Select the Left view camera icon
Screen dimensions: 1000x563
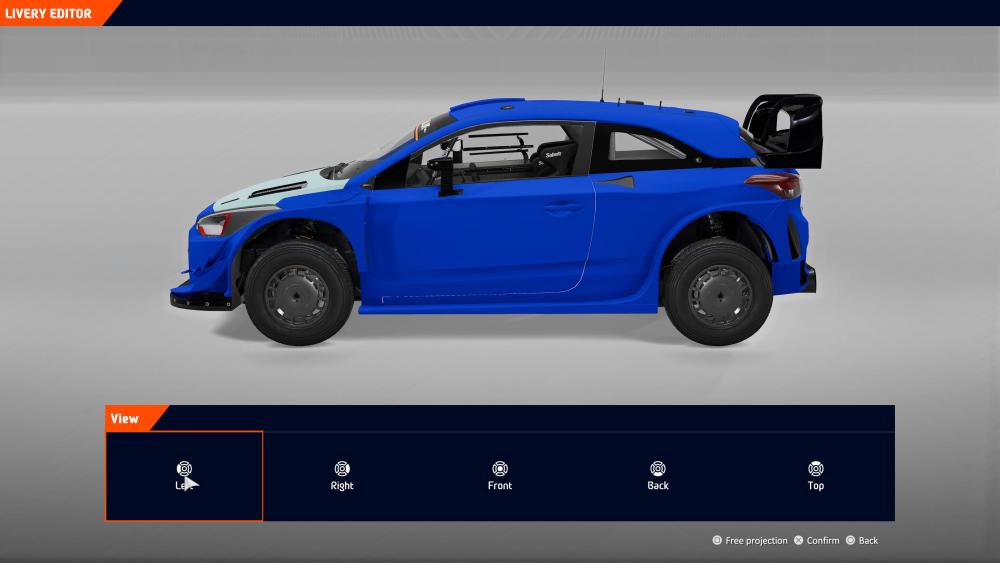tap(184, 468)
